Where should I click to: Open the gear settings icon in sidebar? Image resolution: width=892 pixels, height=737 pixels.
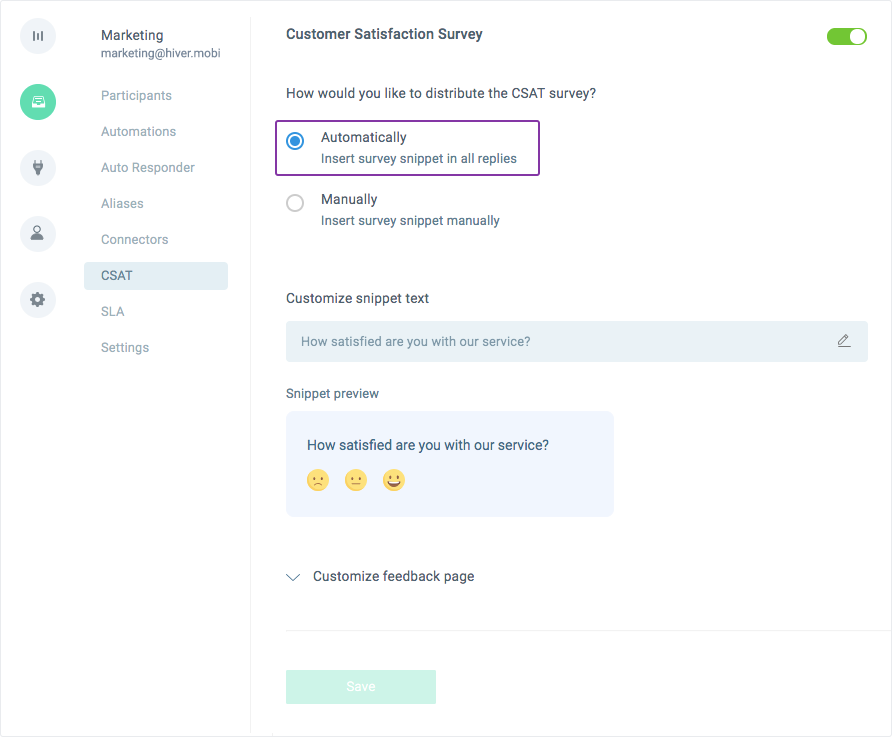pos(38,300)
